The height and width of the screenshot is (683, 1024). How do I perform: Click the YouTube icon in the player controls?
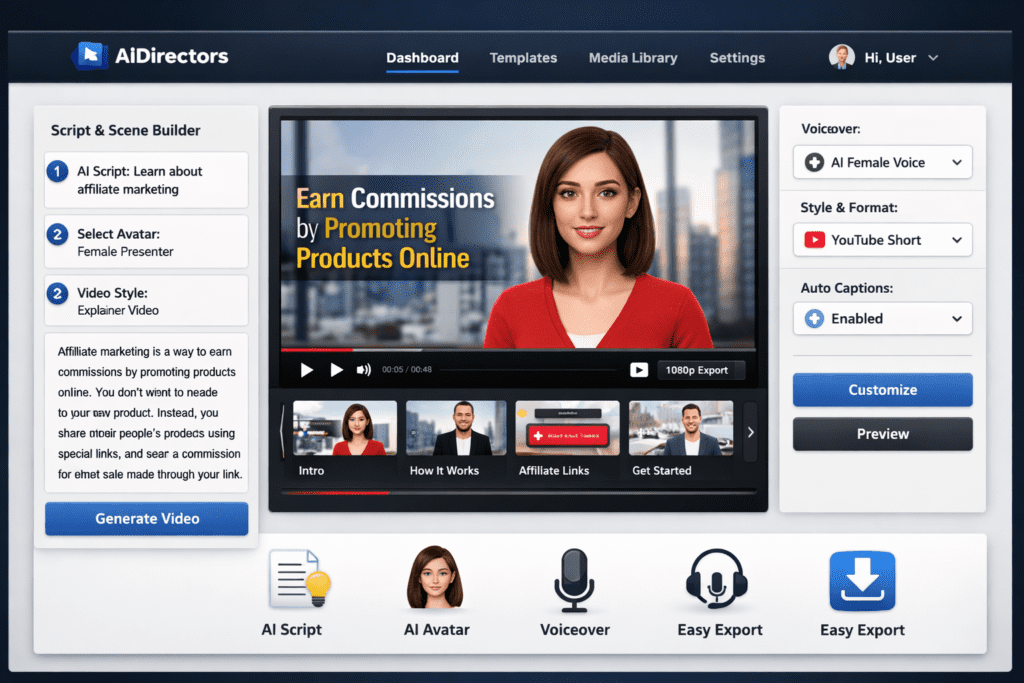pyautogui.click(x=638, y=369)
